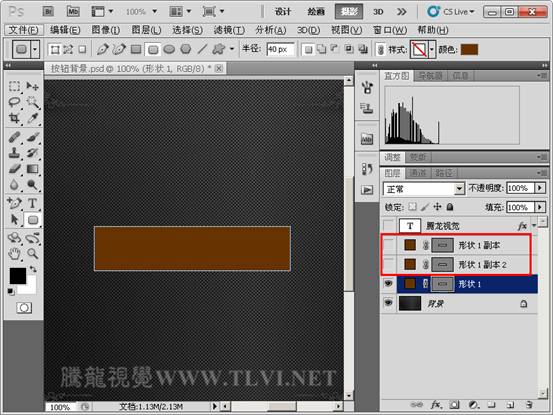The width and height of the screenshot is (553, 415).
Task: Open the fill 填充 slider arrow
Action: (x=540, y=207)
